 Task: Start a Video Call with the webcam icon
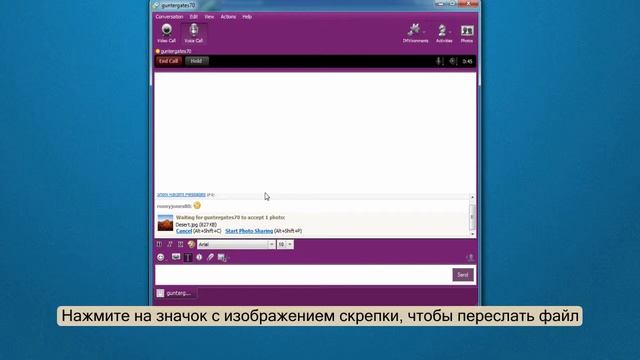click(x=167, y=30)
